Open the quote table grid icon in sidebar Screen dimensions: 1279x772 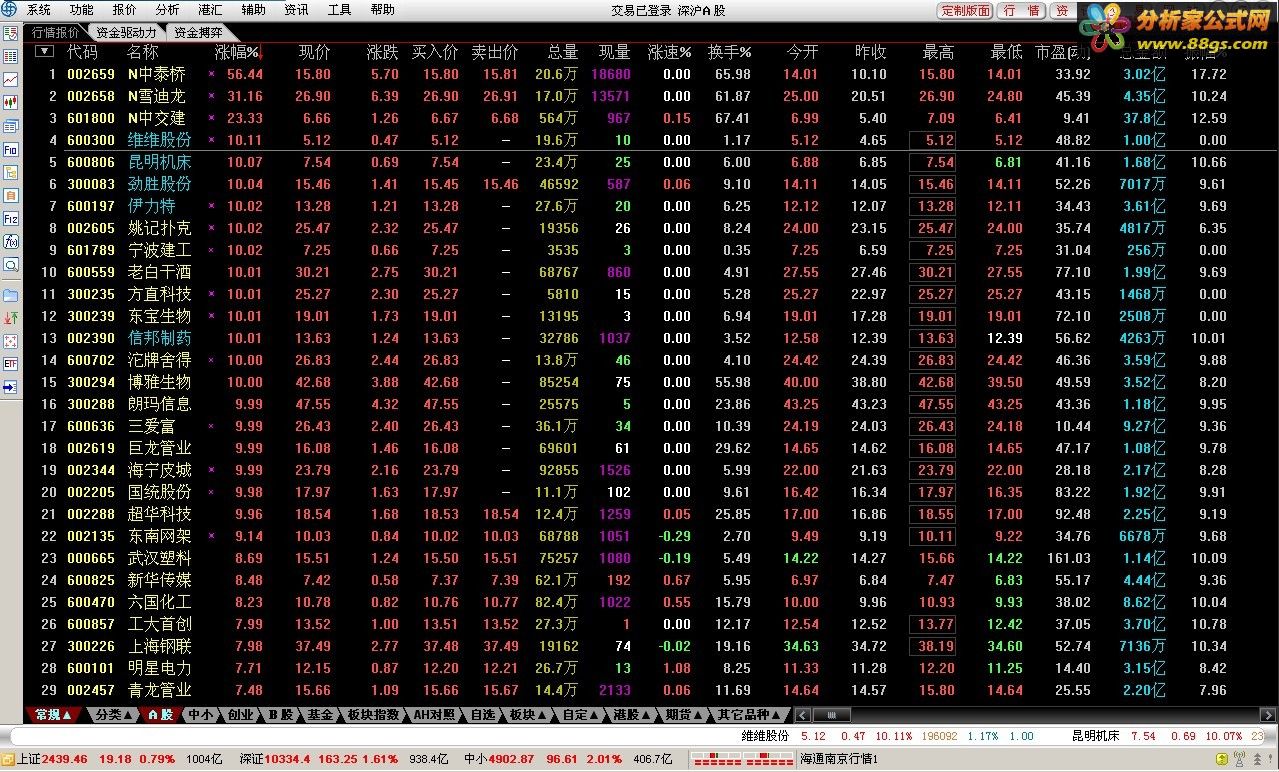click(x=10, y=57)
